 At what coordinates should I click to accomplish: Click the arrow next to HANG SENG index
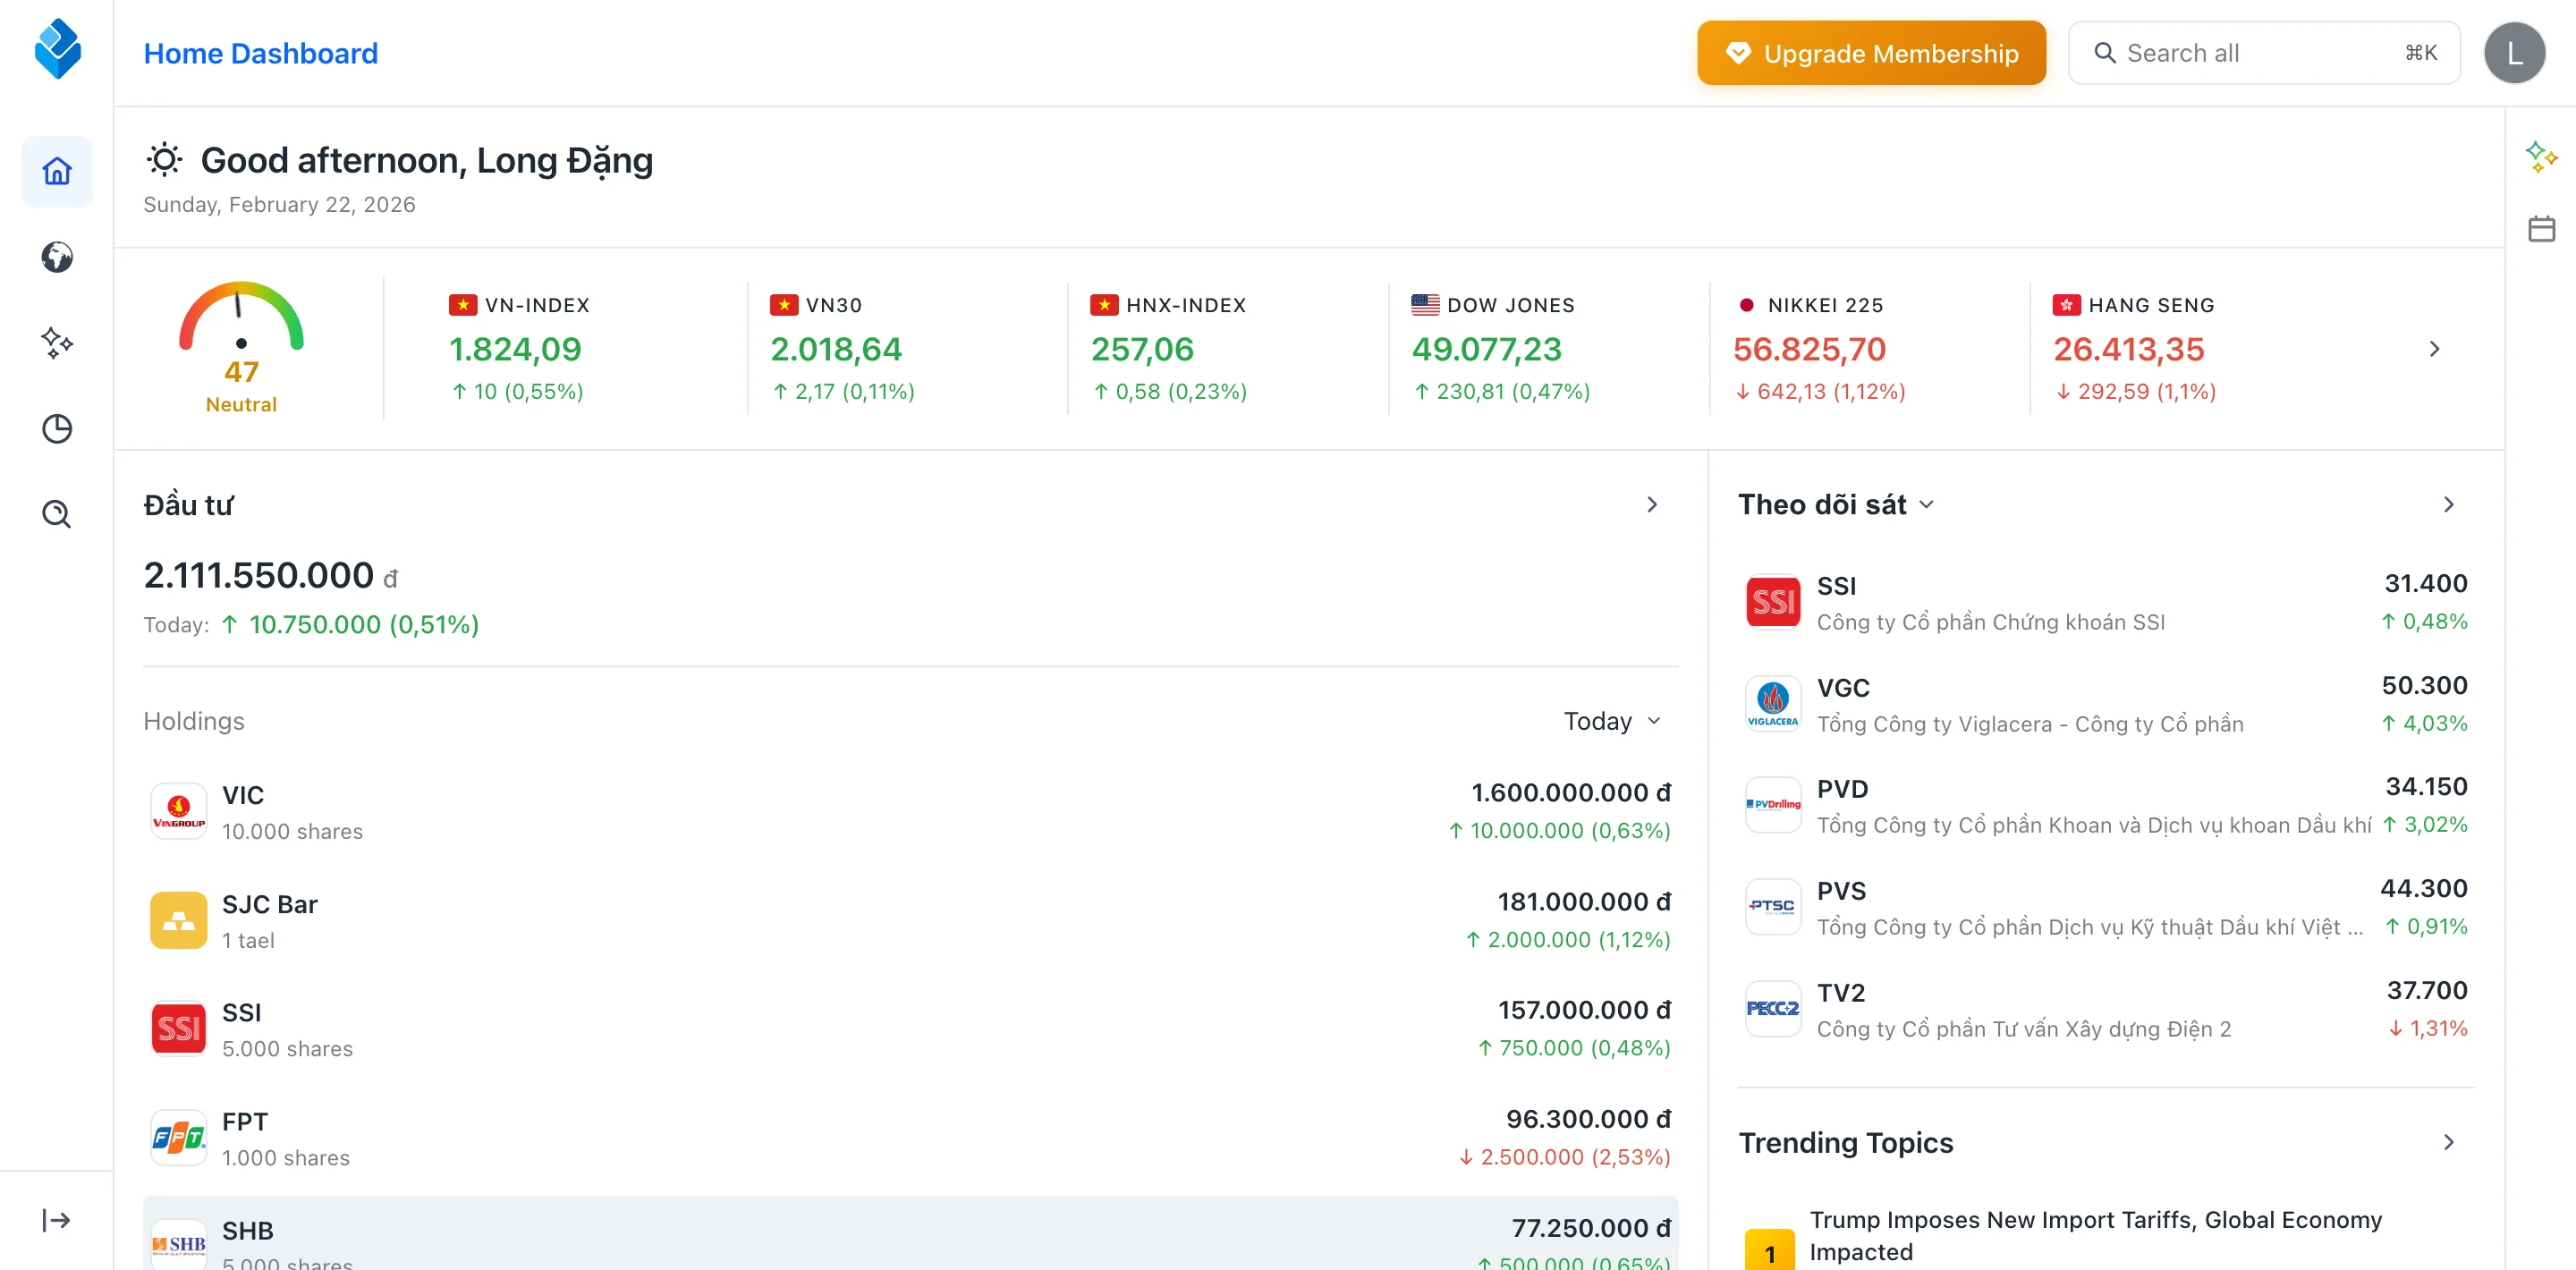click(2434, 349)
